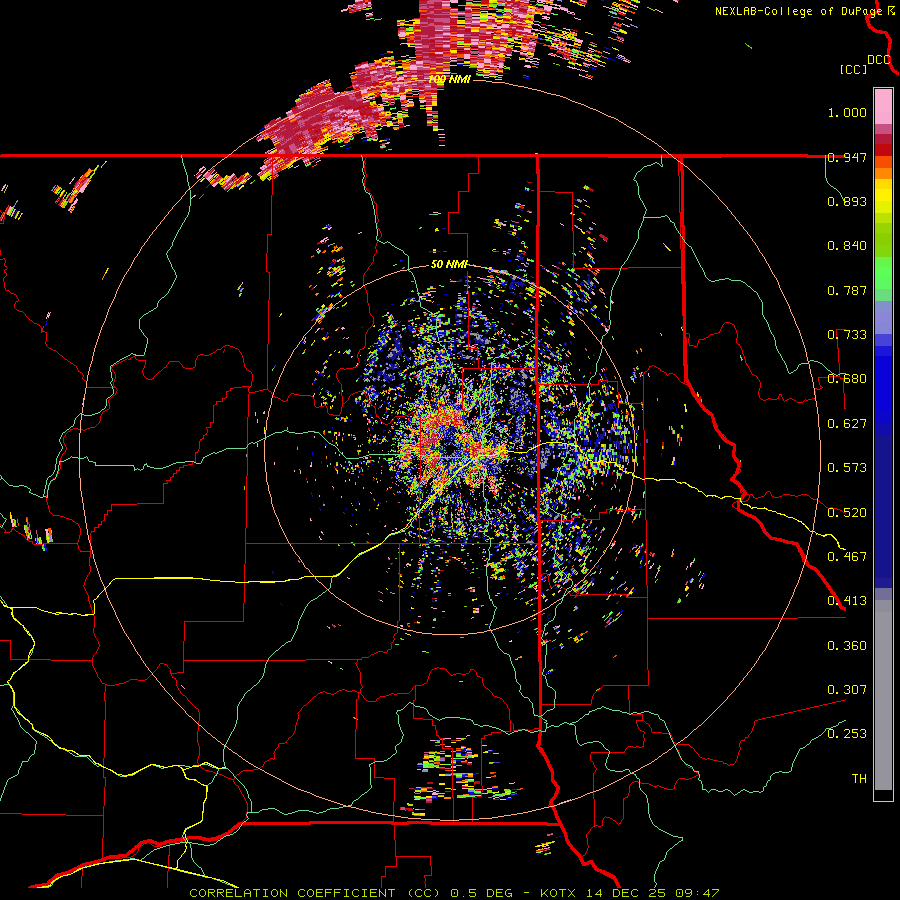Pick the pink swatch atop the color bar
900x900 pixels.
click(x=883, y=107)
